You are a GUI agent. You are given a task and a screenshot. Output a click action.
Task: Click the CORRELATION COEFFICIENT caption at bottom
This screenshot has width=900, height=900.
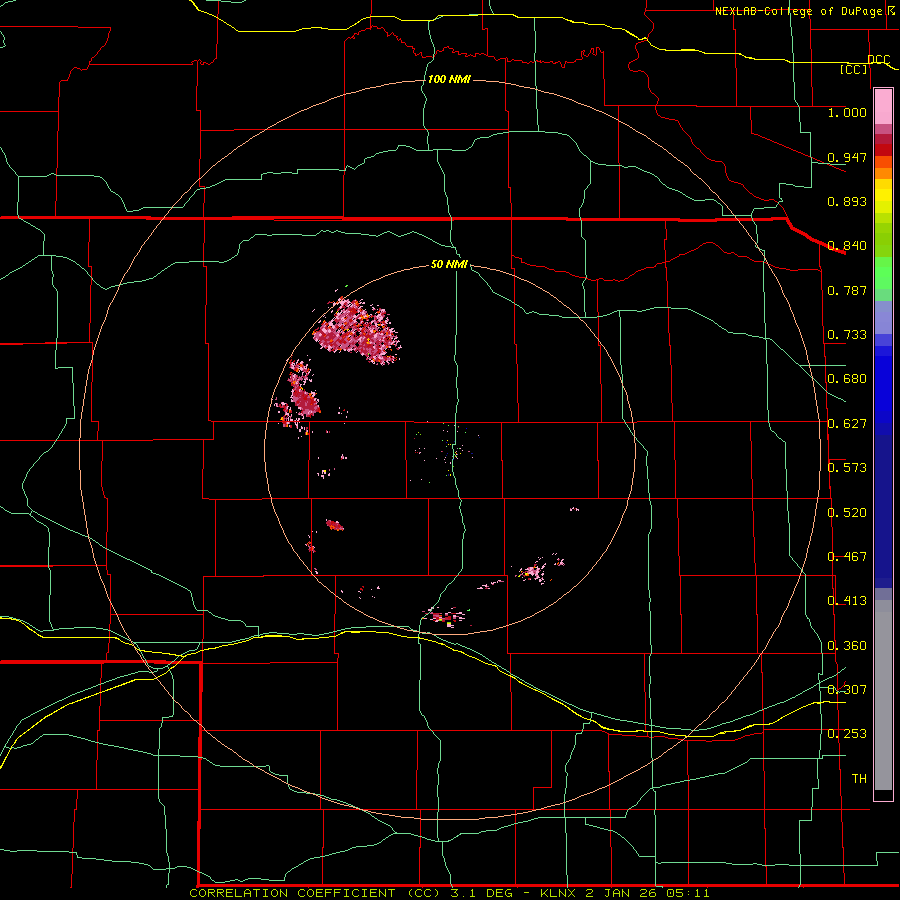[449, 893]
